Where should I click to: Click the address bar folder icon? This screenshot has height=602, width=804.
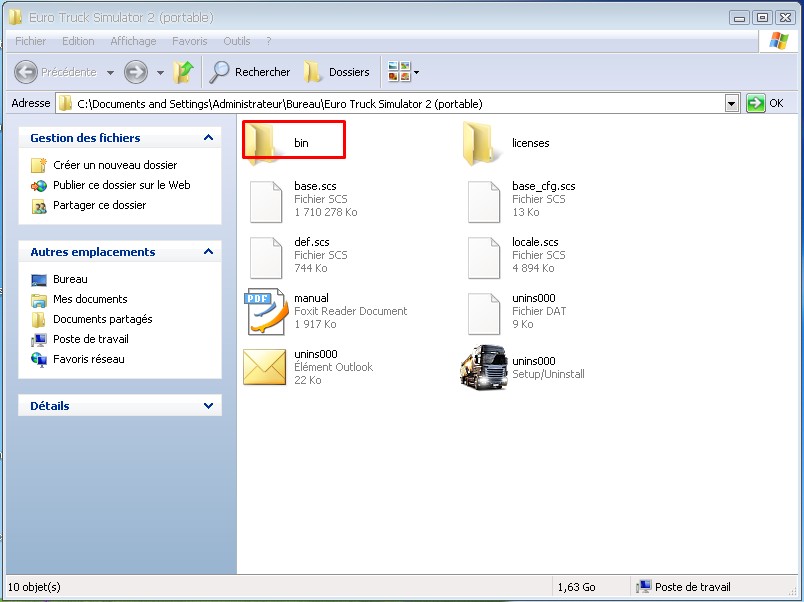[x=65, y=104]
